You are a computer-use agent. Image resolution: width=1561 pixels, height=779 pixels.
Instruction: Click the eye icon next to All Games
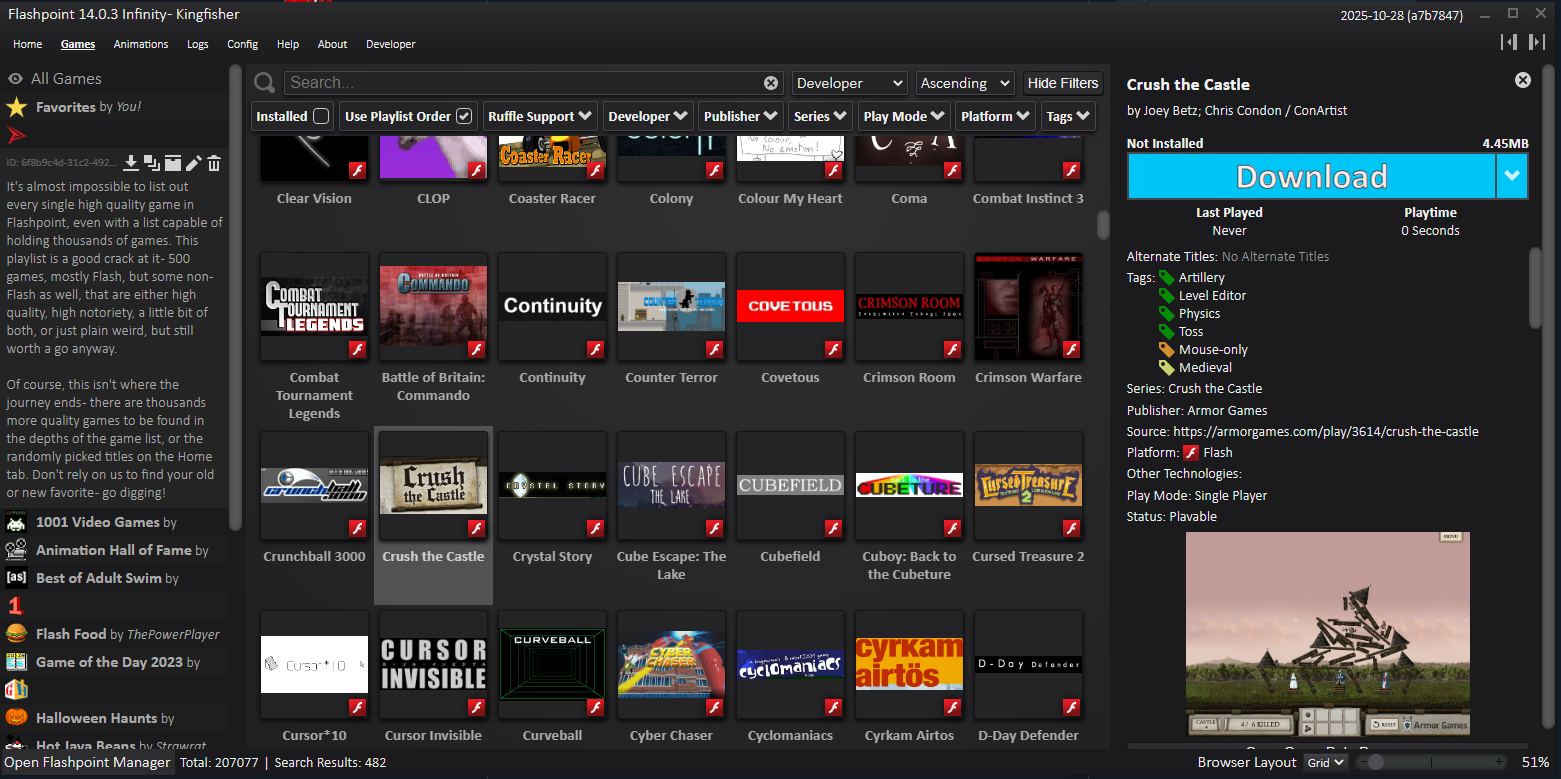point(16,79)
